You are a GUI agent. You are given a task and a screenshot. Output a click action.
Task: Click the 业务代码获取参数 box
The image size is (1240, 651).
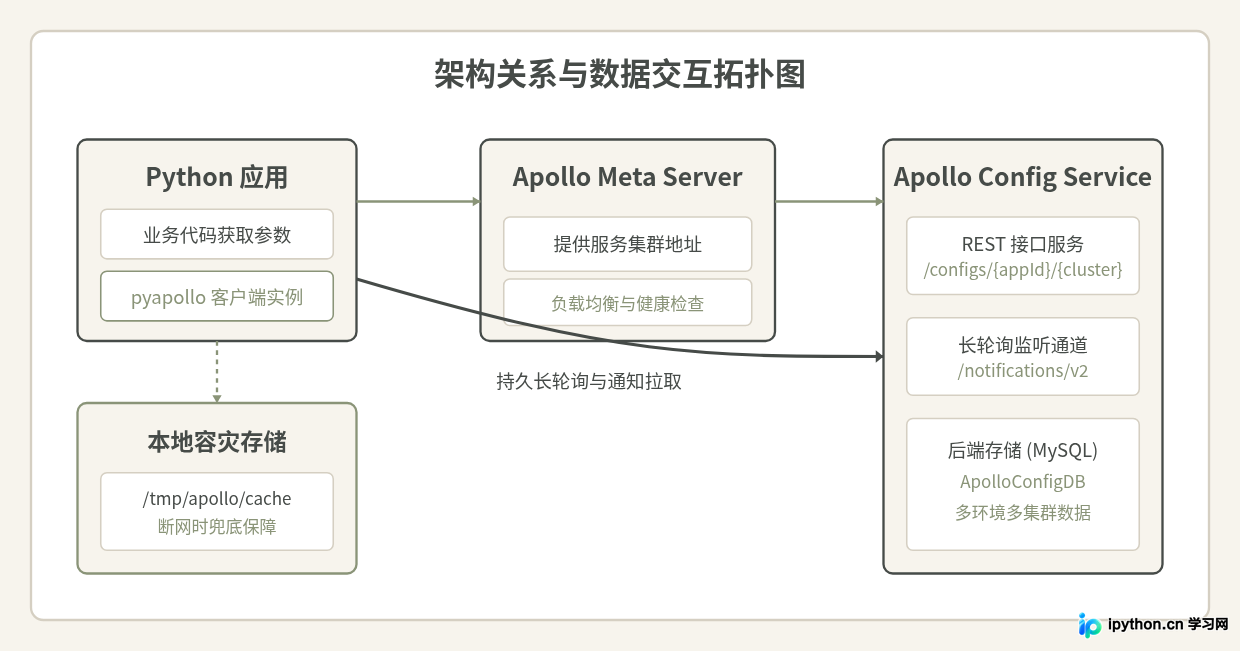click(x=217, y=234)
